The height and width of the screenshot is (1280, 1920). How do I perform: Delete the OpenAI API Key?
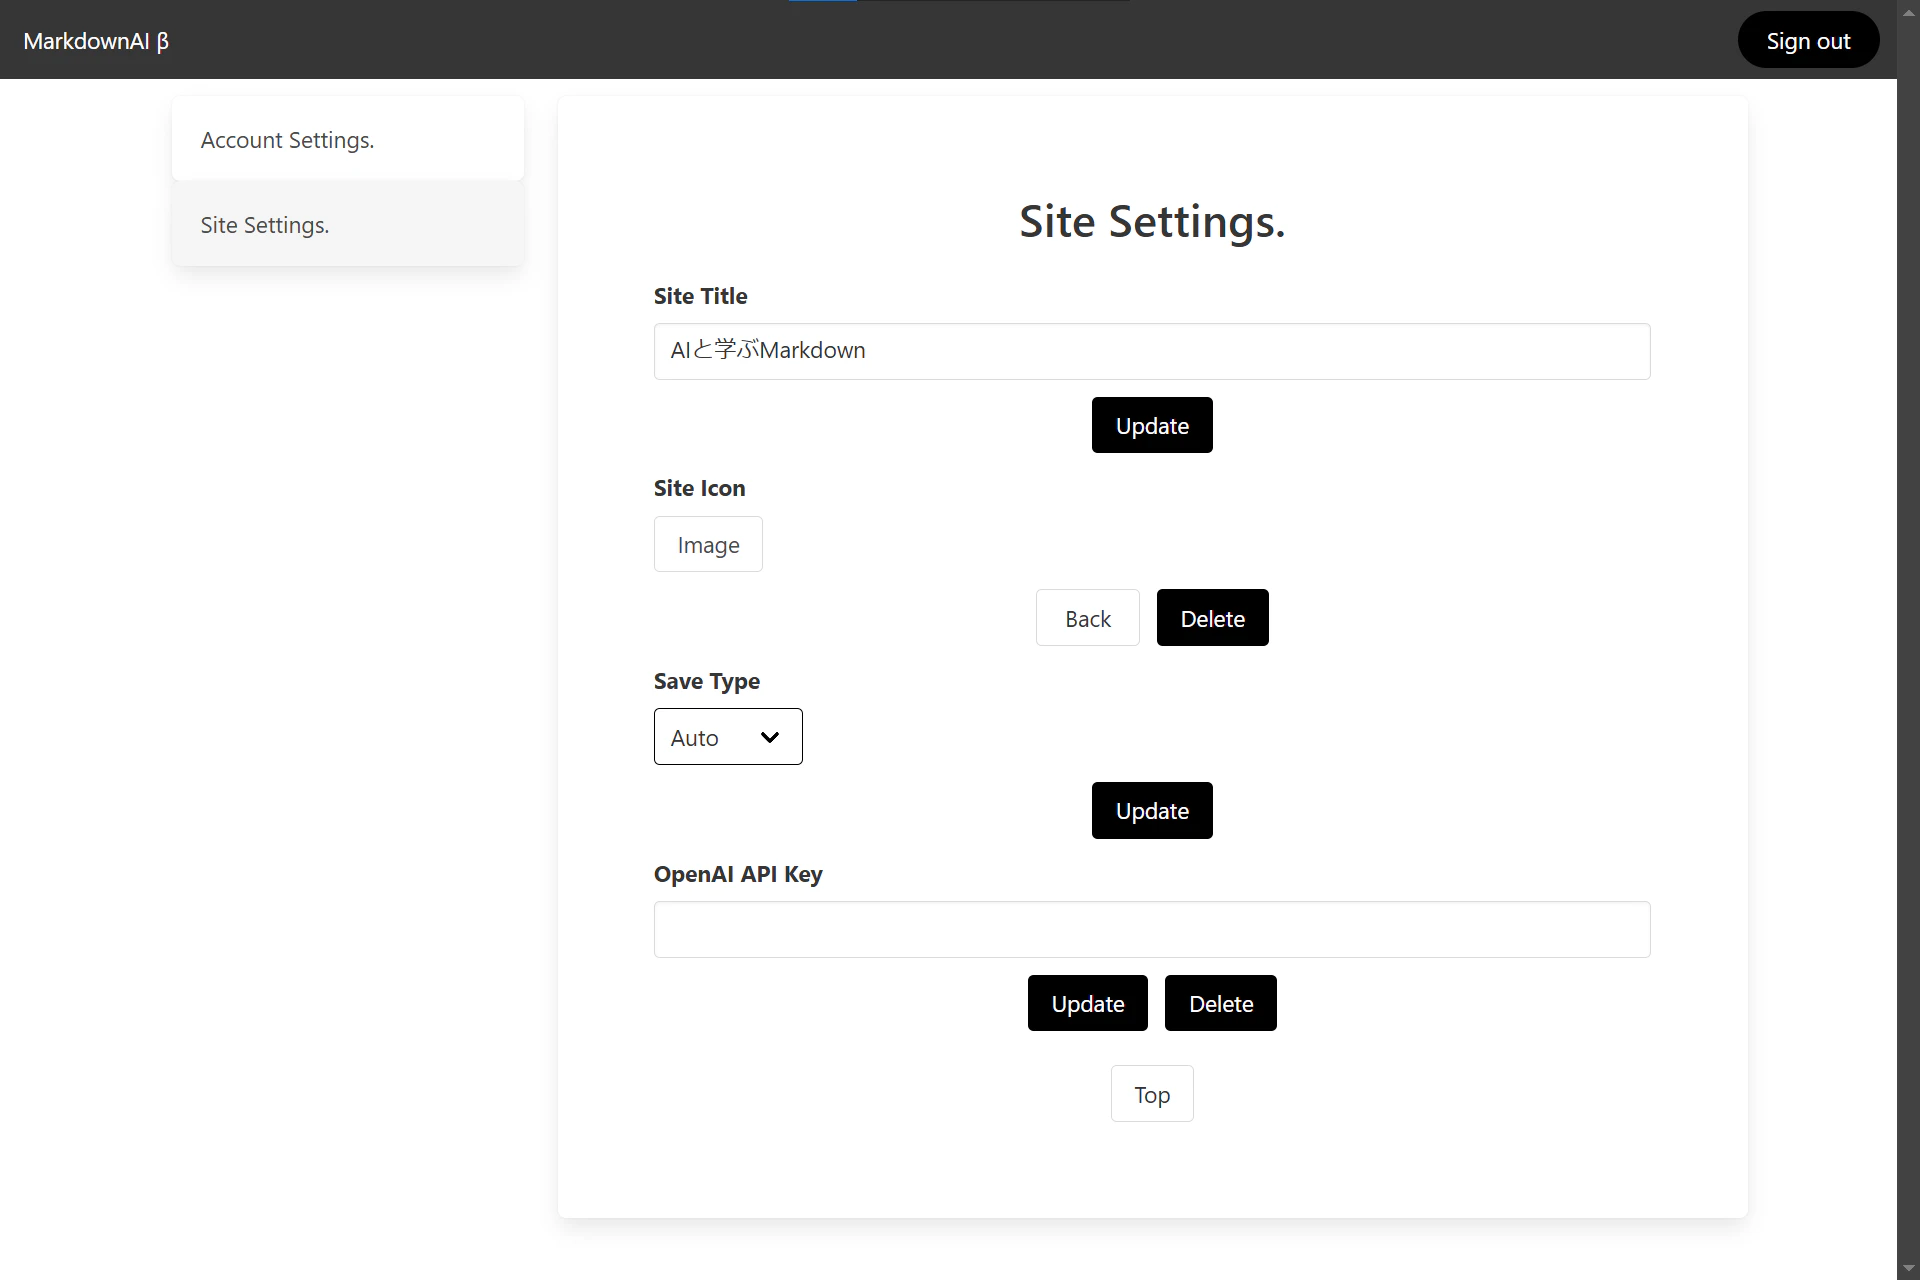click(1220, 1003)
